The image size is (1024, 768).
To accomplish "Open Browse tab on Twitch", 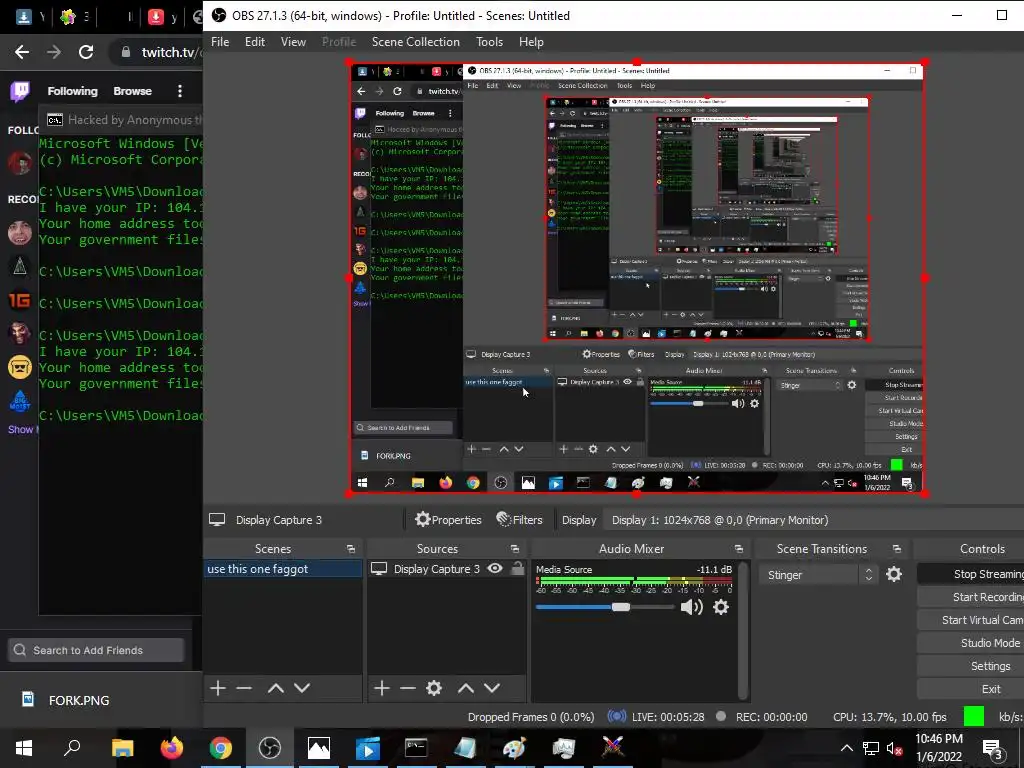I will click(x=133, y=91).
